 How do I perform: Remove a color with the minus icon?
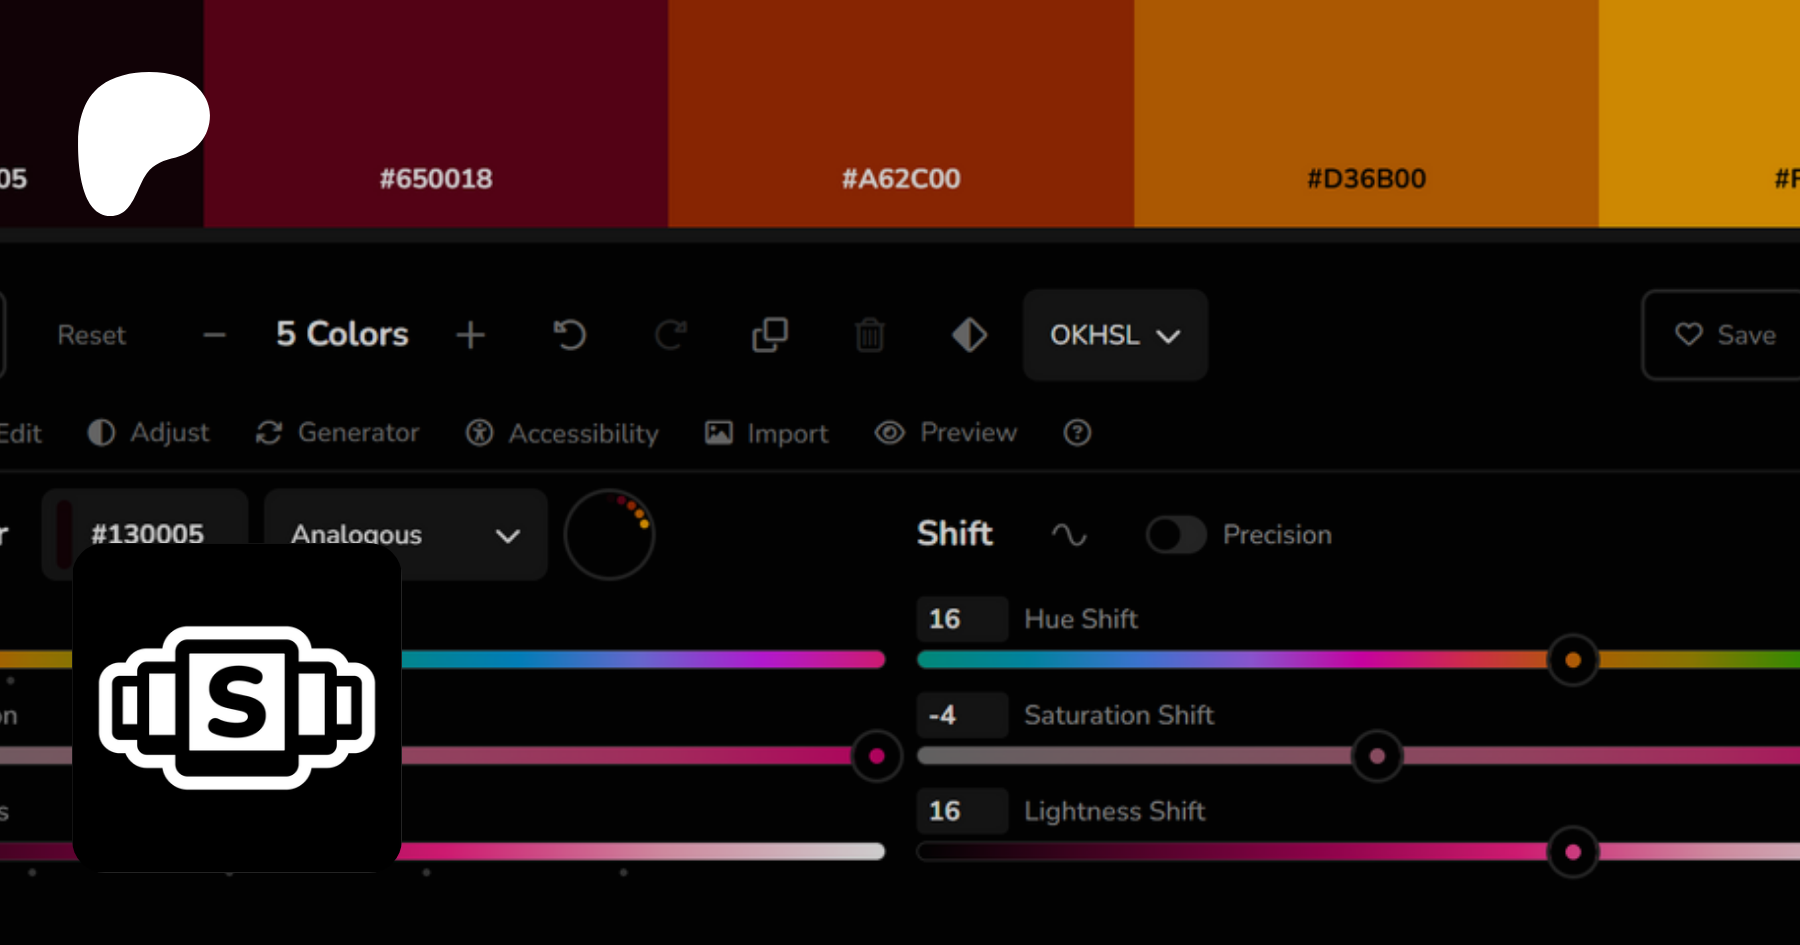[214, 335]
